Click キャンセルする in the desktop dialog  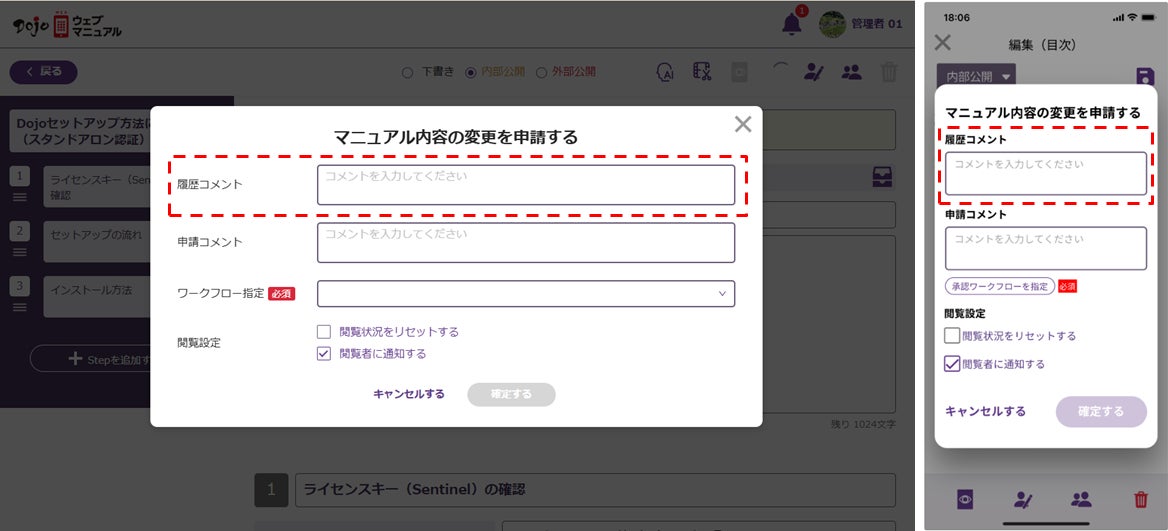tap(409, 394)
